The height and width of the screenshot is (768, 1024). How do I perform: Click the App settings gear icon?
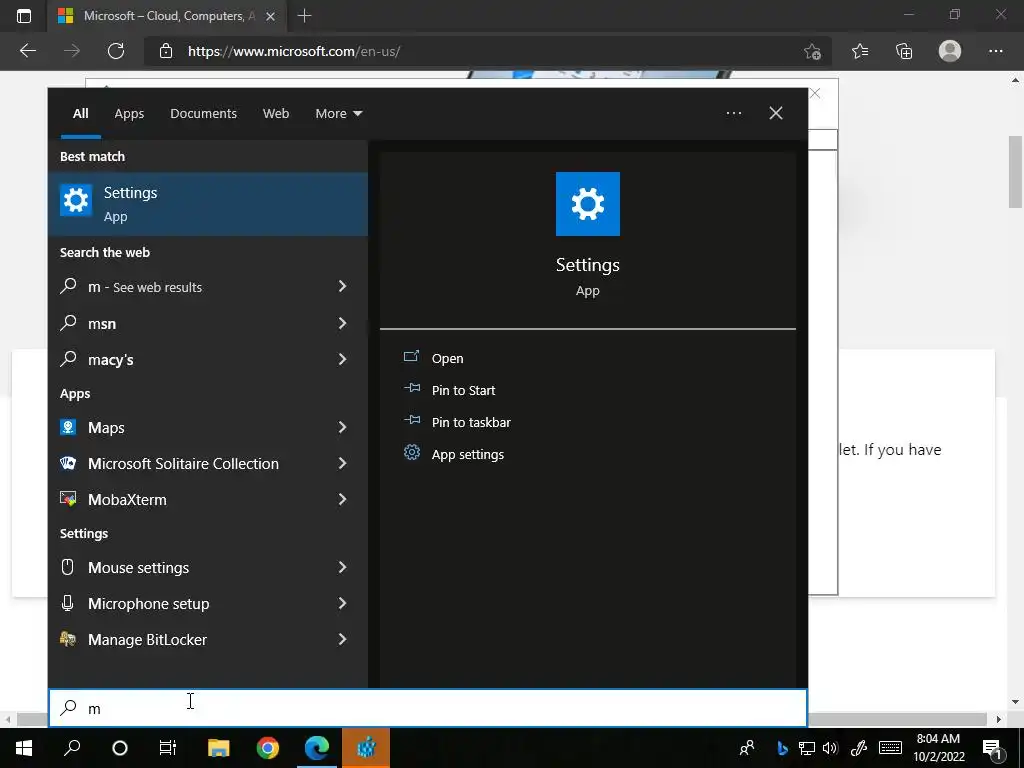click(x=411, y=453)
